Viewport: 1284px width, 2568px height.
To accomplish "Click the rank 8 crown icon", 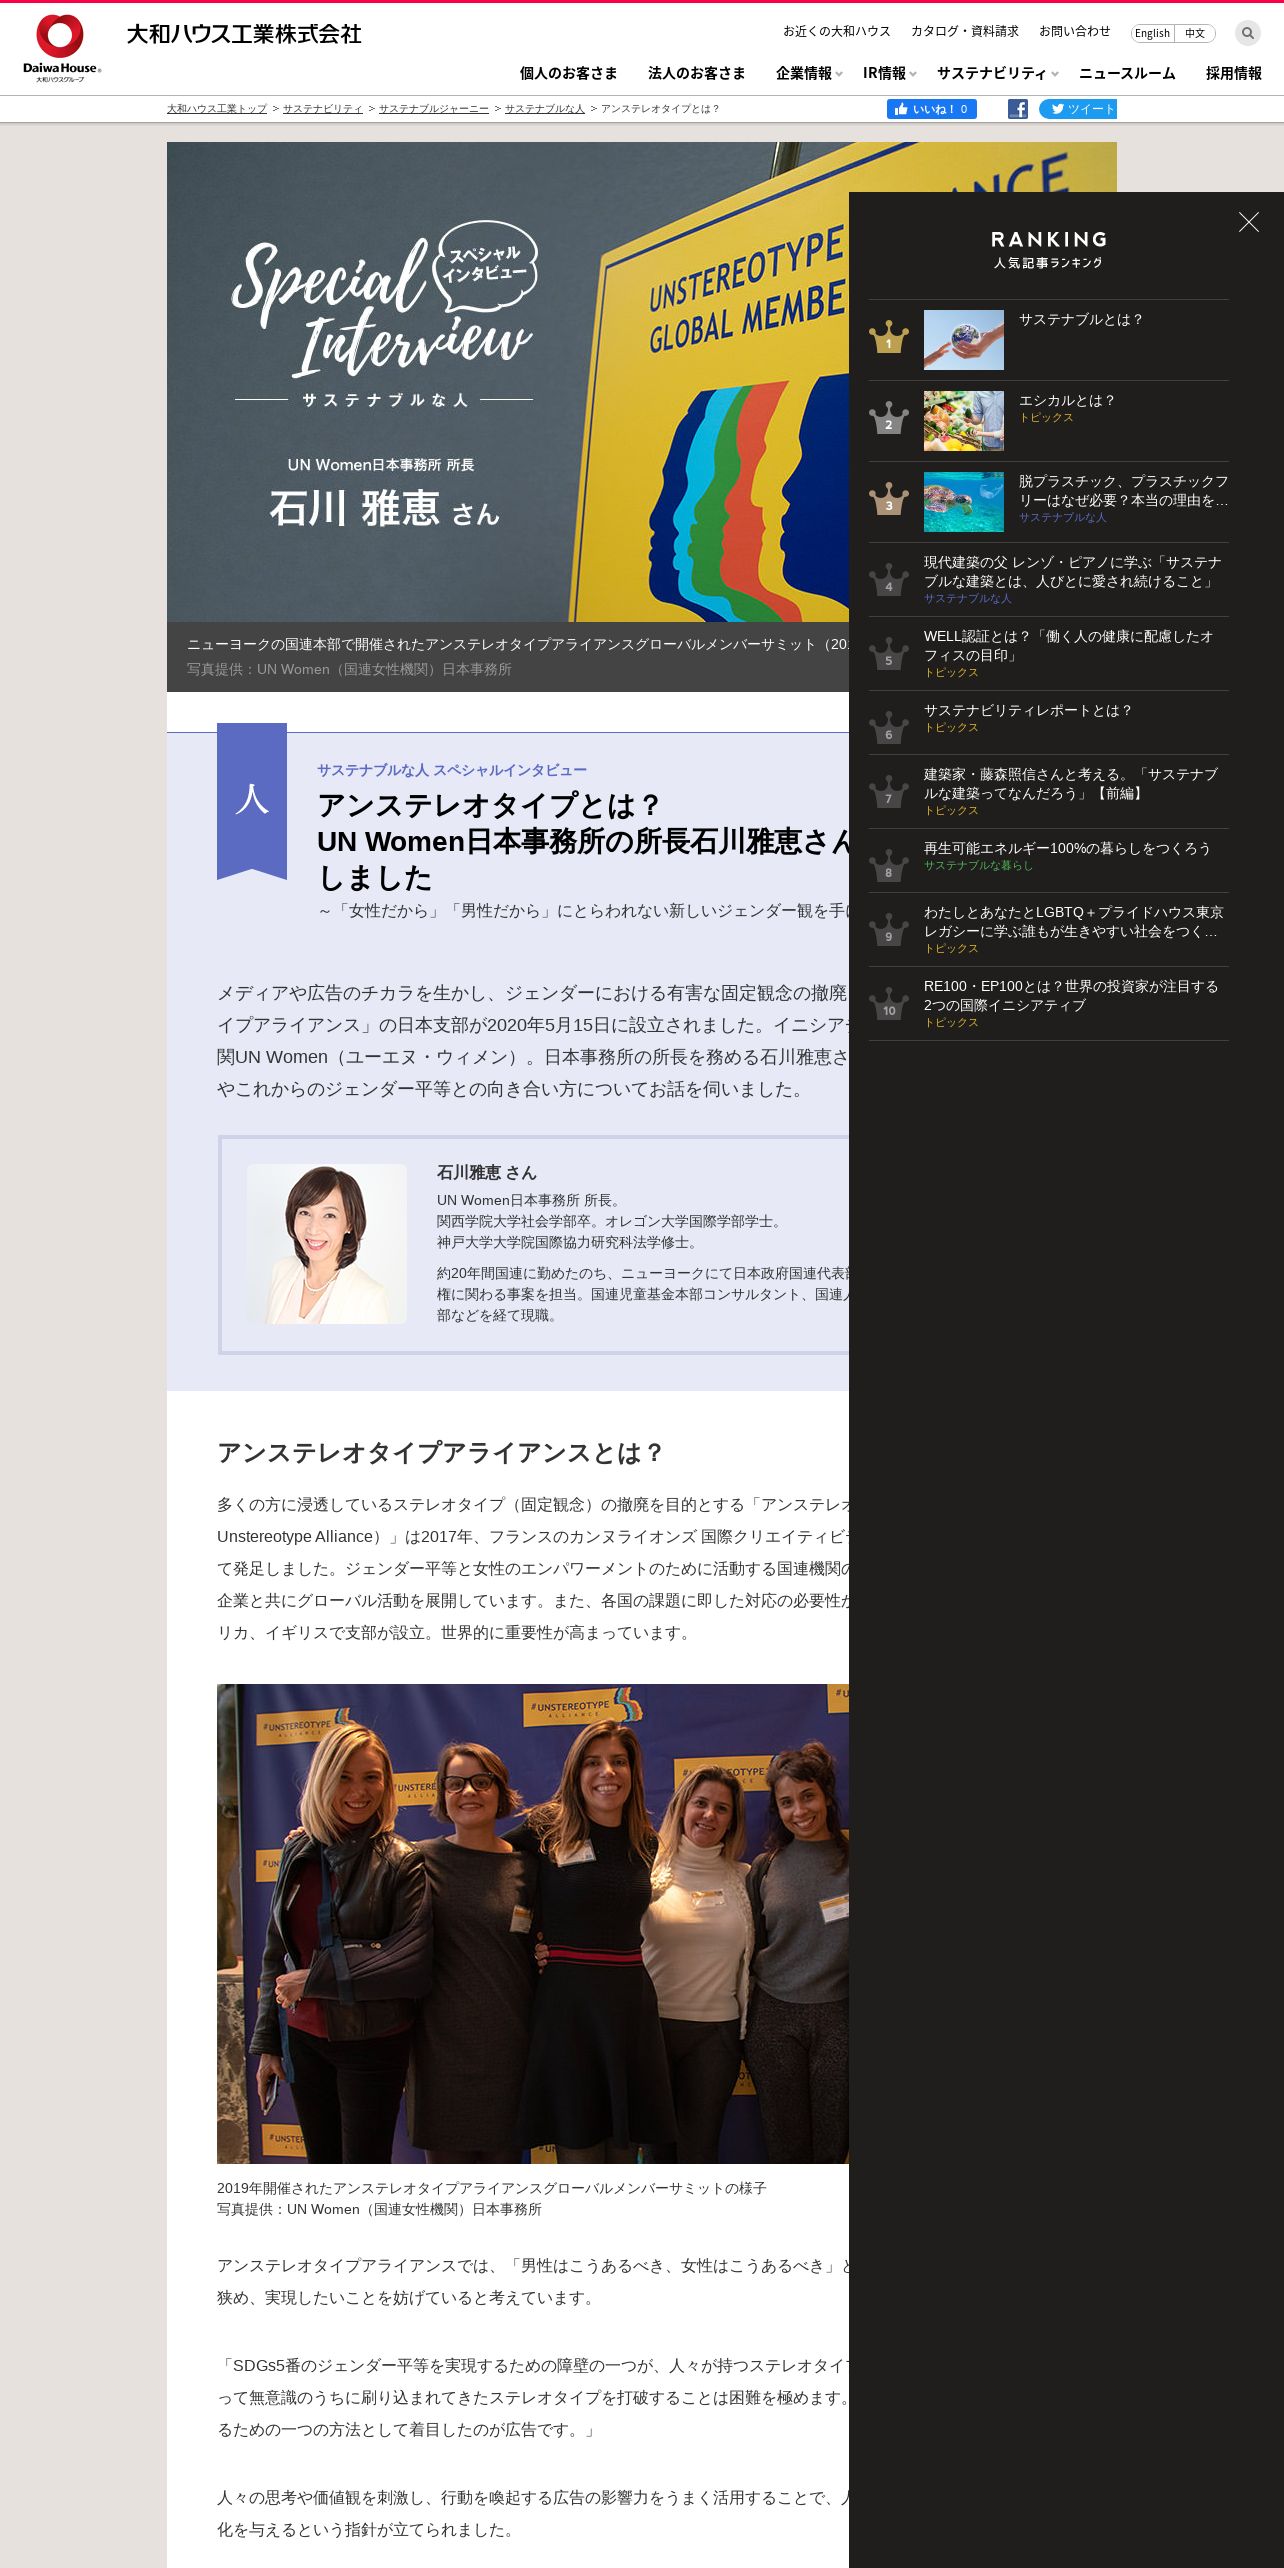I will [x=888, y=866].
